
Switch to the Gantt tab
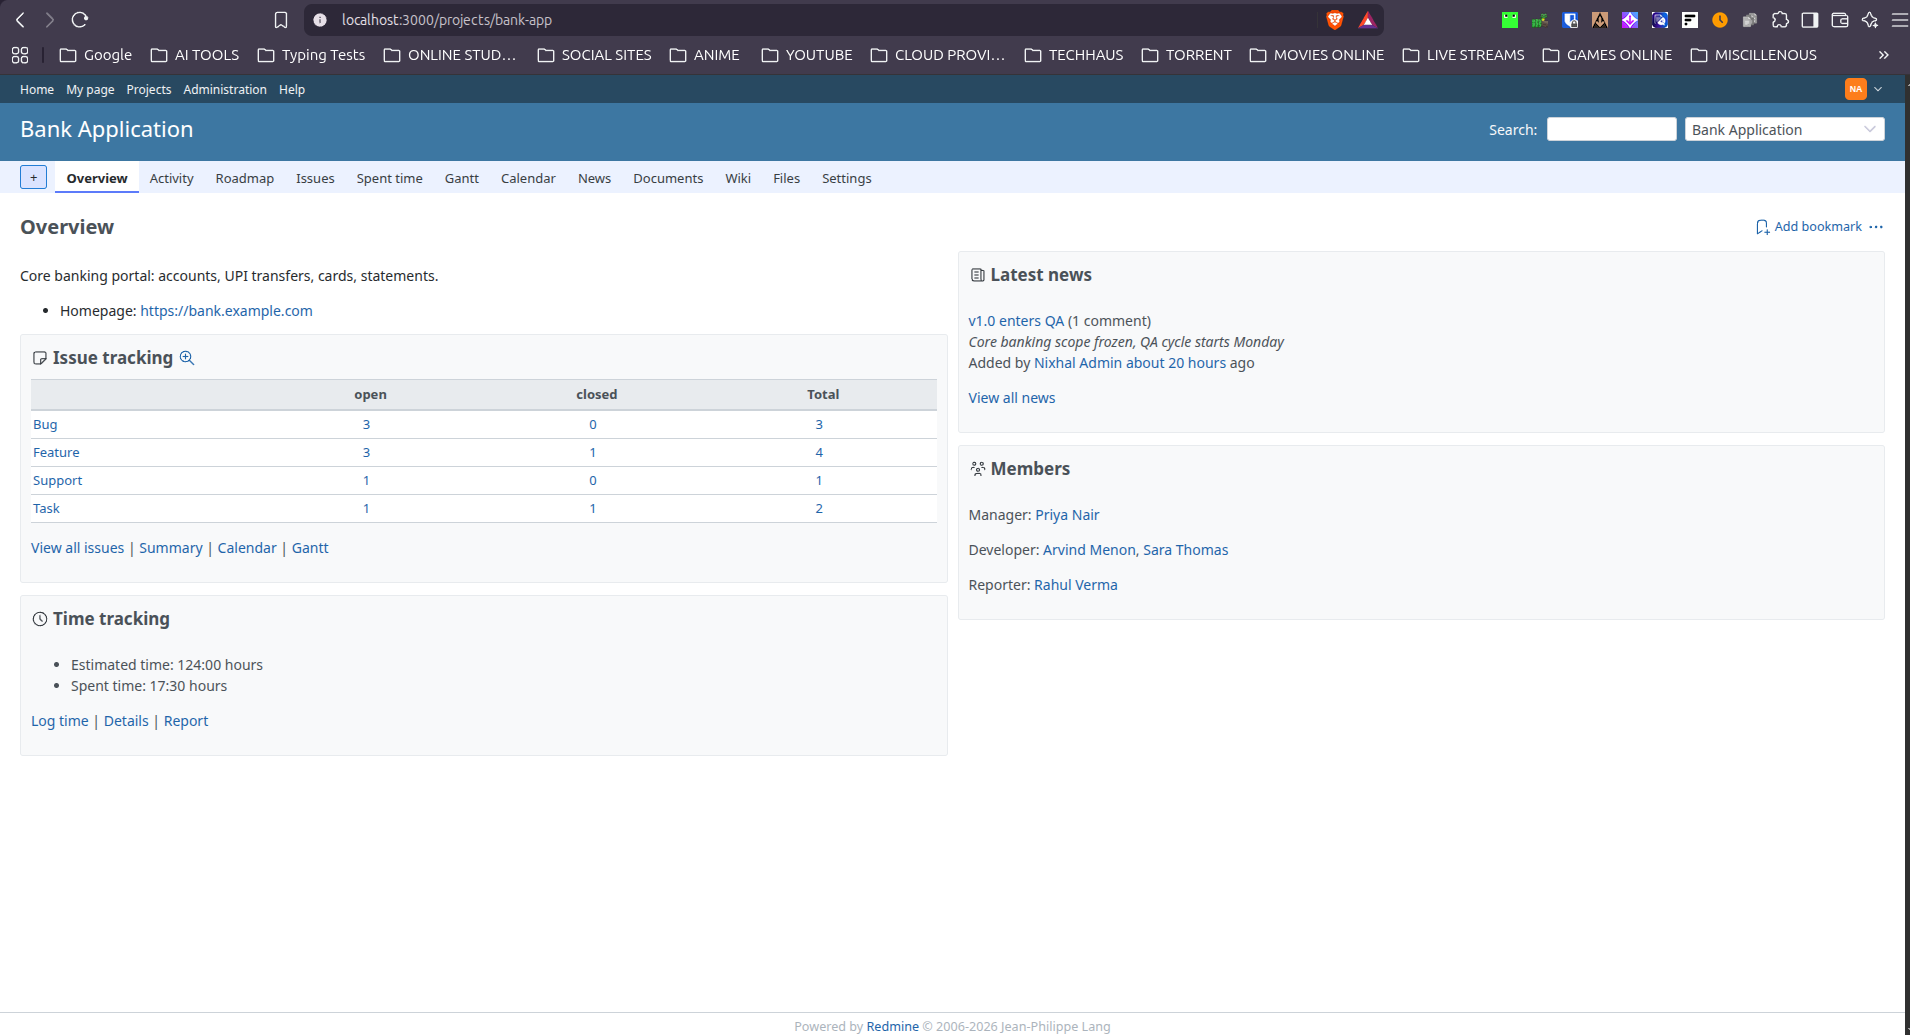462,178
